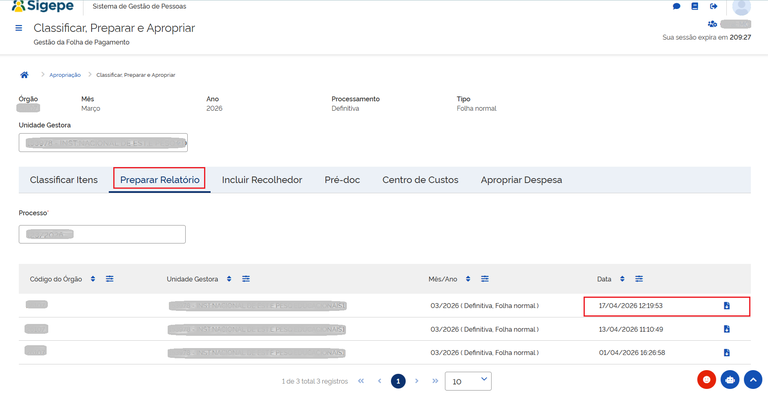Switch to Apropriar Despesa tab
This screenshot has height=393, width=768.
point(521,180)
